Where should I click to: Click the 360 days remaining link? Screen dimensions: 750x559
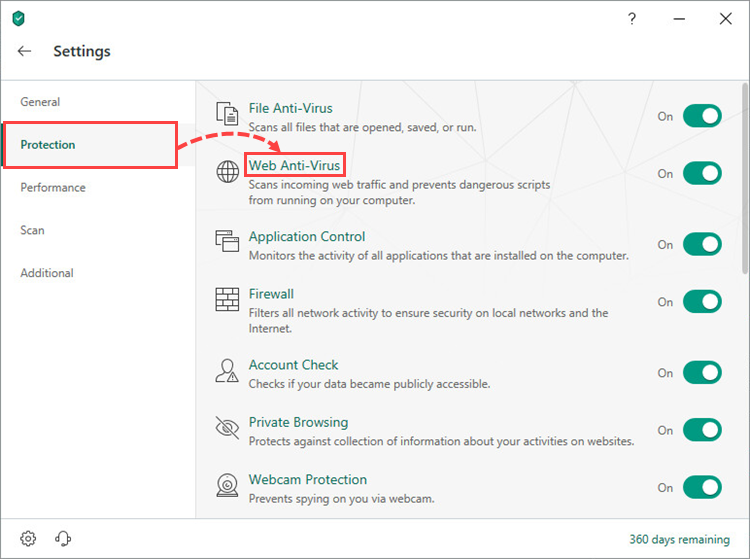click(x=680, y=539)
